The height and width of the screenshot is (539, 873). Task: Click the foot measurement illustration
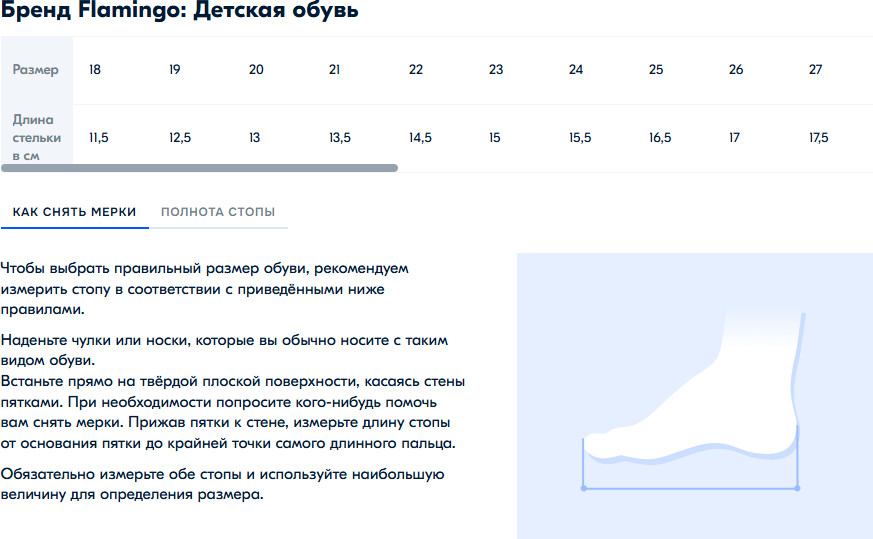[x=694, y=395]
